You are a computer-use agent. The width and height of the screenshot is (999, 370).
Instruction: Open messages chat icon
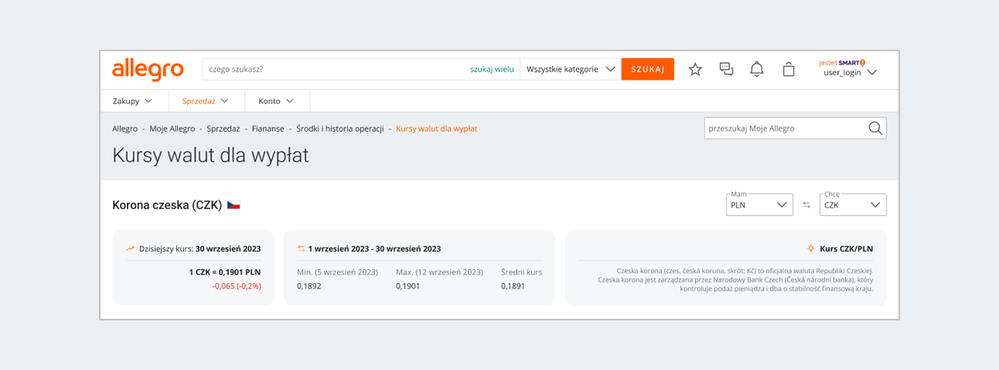click(726, 69)
